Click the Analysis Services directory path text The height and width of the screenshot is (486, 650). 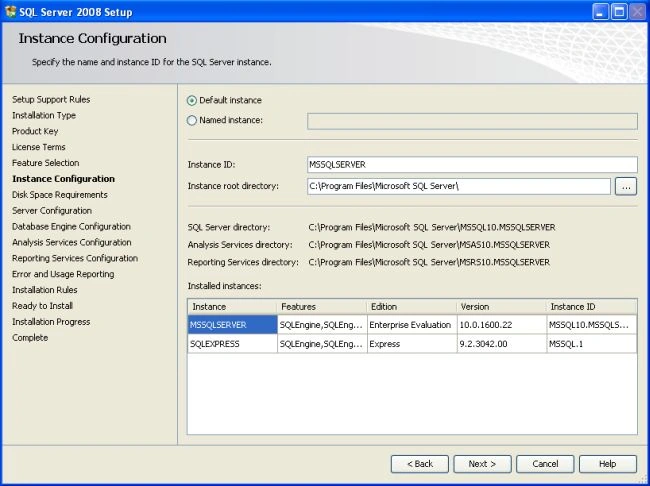tap(429, 245)
